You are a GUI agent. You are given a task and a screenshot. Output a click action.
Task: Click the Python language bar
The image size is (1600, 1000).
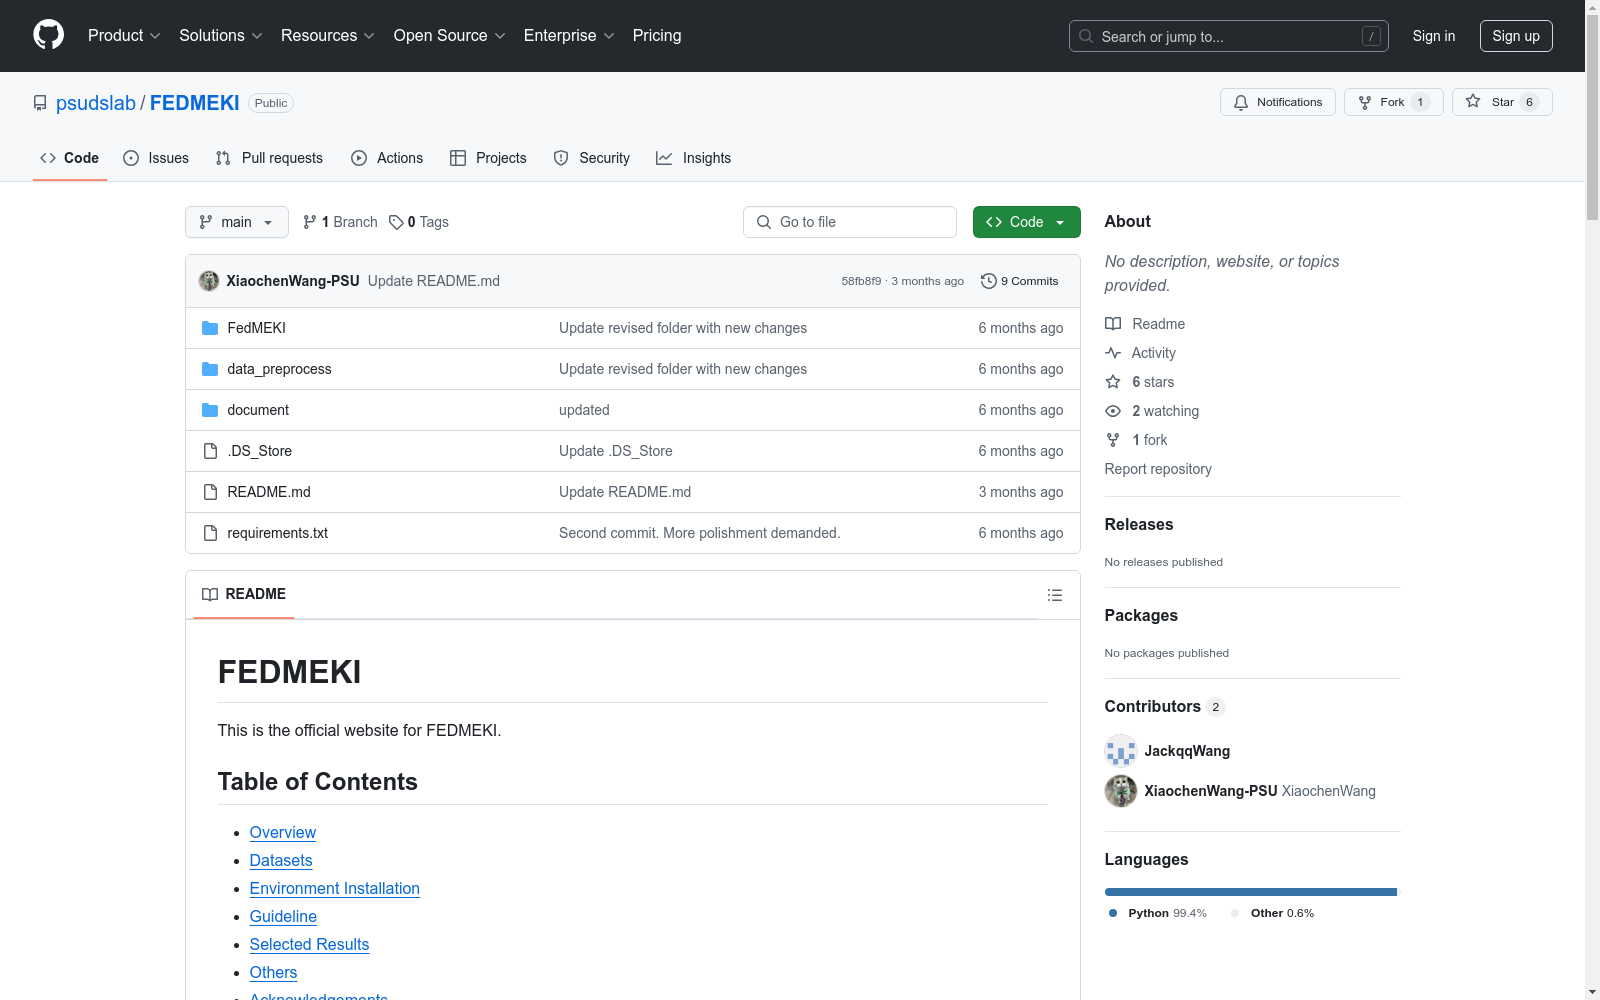click(x=1250, y=892)
